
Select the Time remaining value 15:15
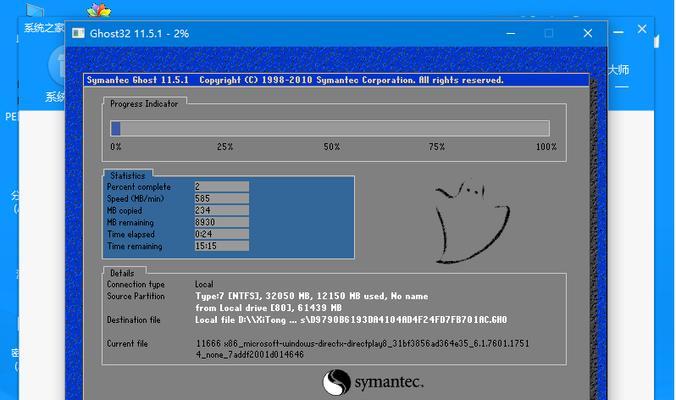pos(221,246)
